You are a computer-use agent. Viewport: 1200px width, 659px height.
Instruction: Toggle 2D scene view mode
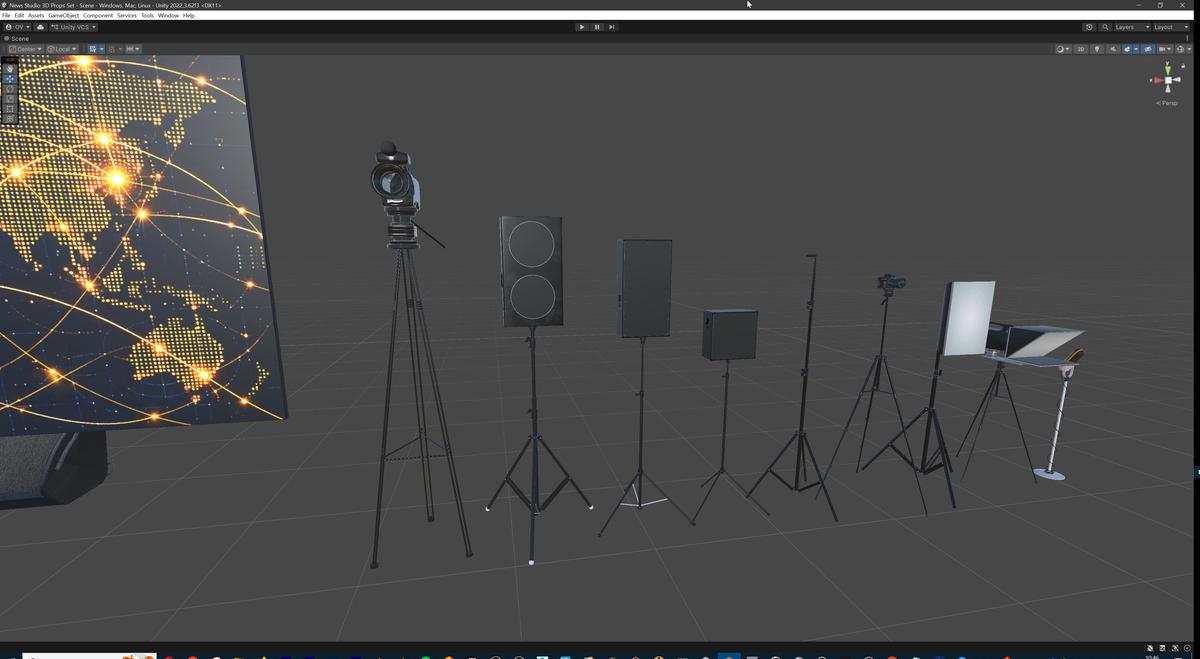(x=1081, y=49)
